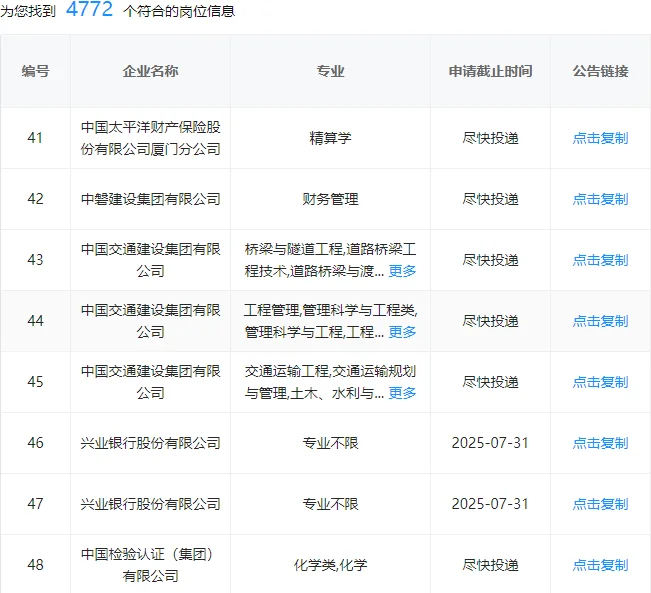Select 尽快投递 in row 41

pyautogui.click(x=490, y=138)
